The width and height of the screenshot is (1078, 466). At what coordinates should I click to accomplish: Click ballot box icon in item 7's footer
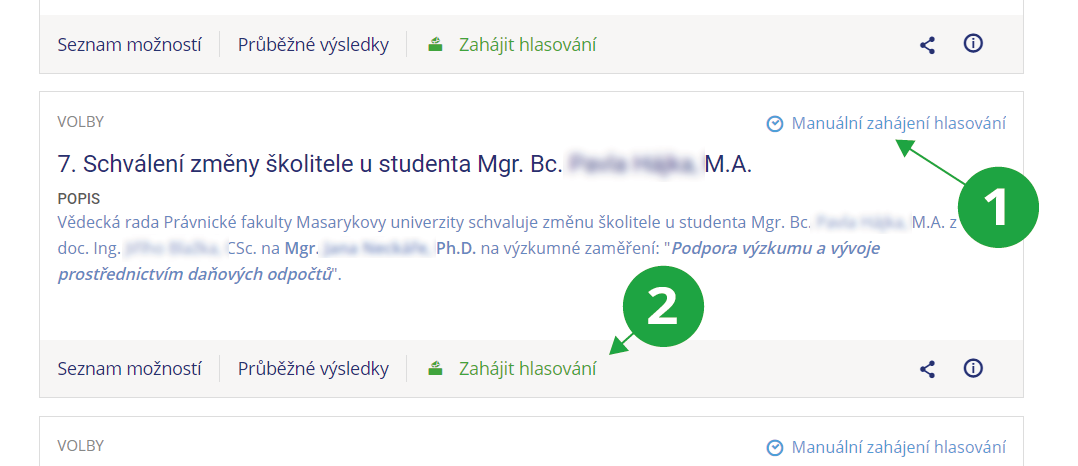pos(435,369)
